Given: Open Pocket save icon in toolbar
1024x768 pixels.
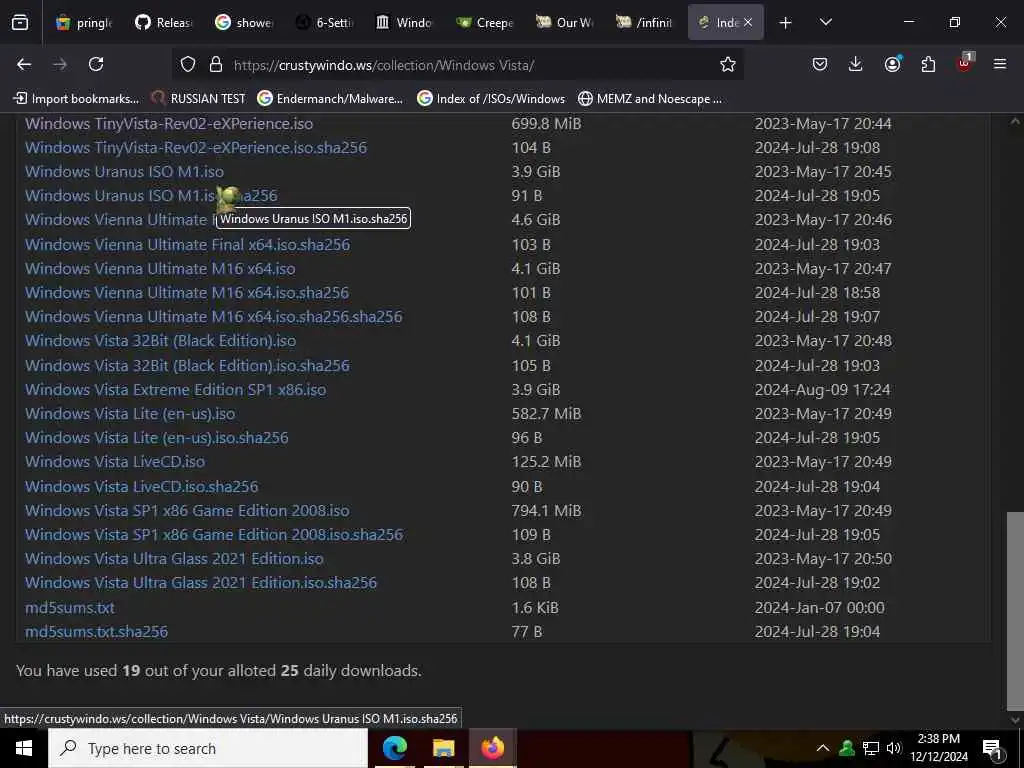Looking at the screenshot, I should [820, 64].
